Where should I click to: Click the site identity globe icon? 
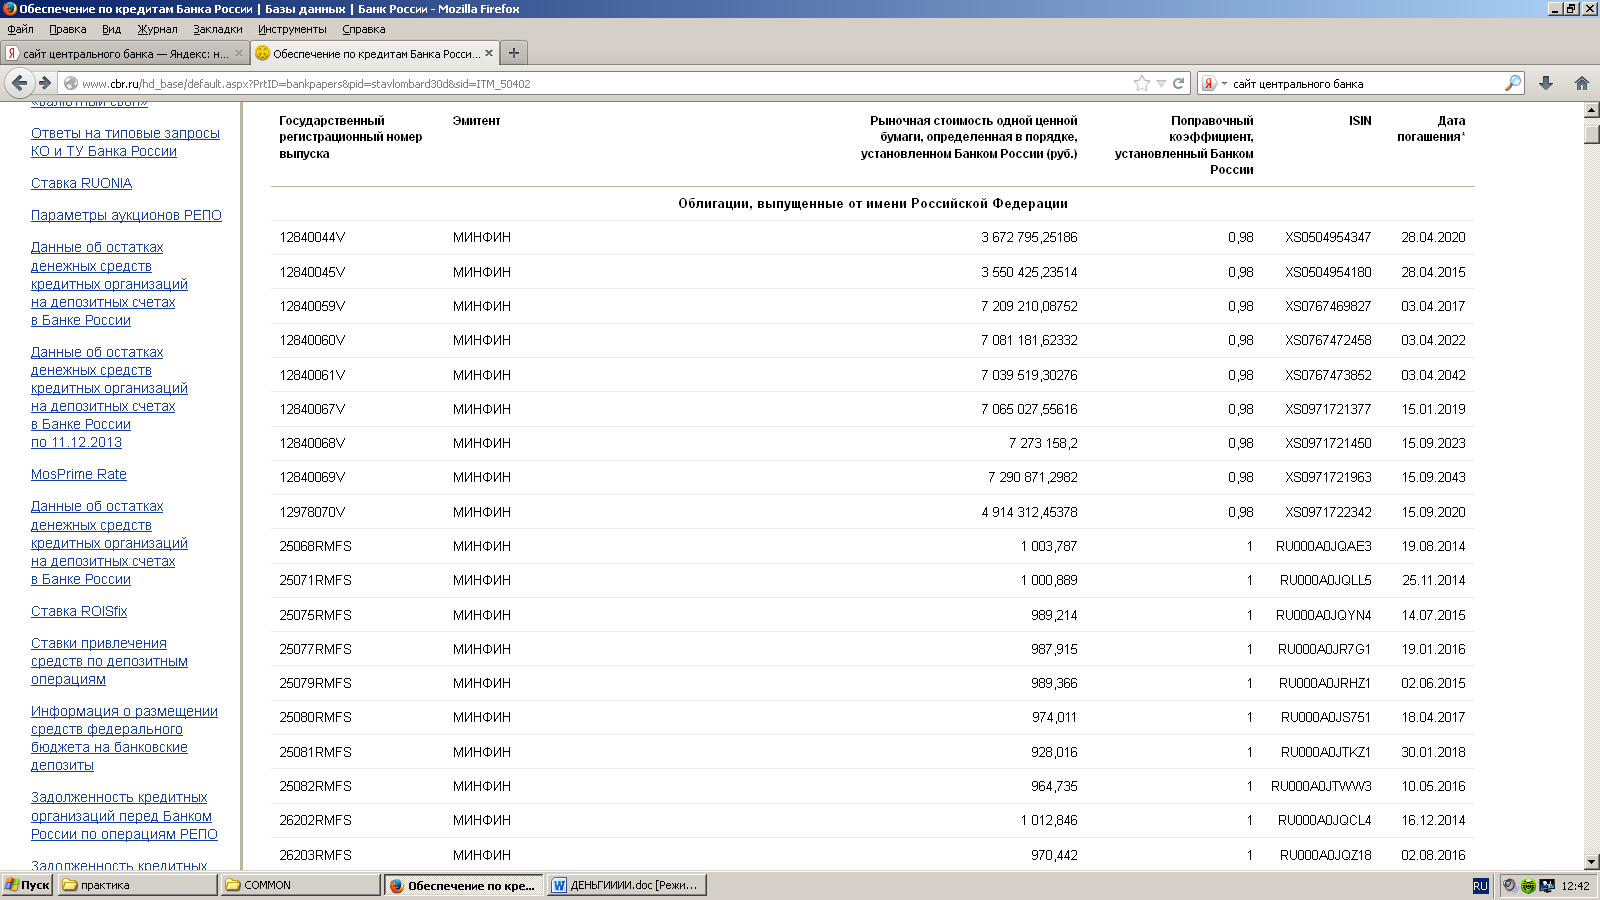click(x=71, y=83)
